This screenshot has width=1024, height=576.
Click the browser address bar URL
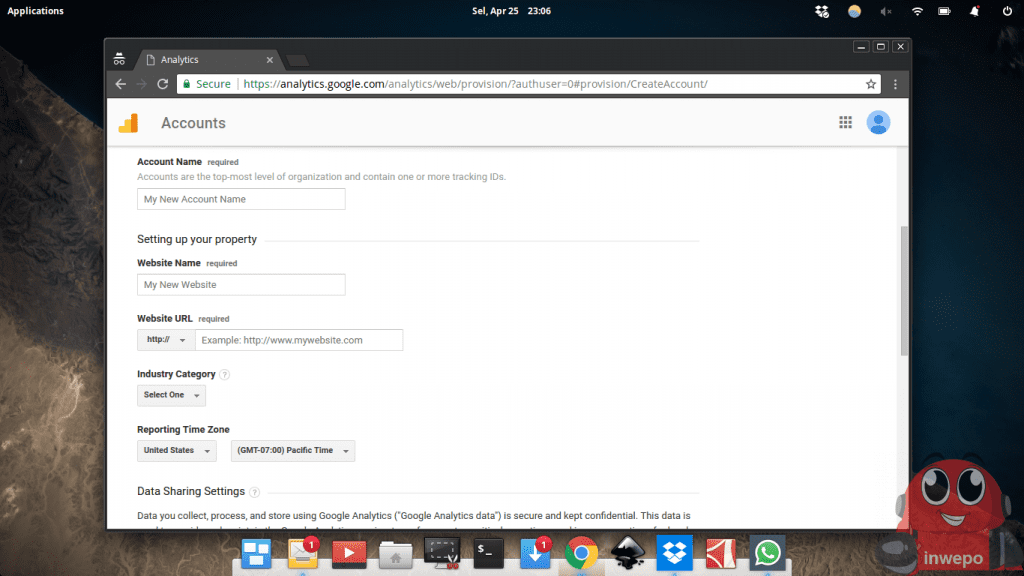click(475, 84)
